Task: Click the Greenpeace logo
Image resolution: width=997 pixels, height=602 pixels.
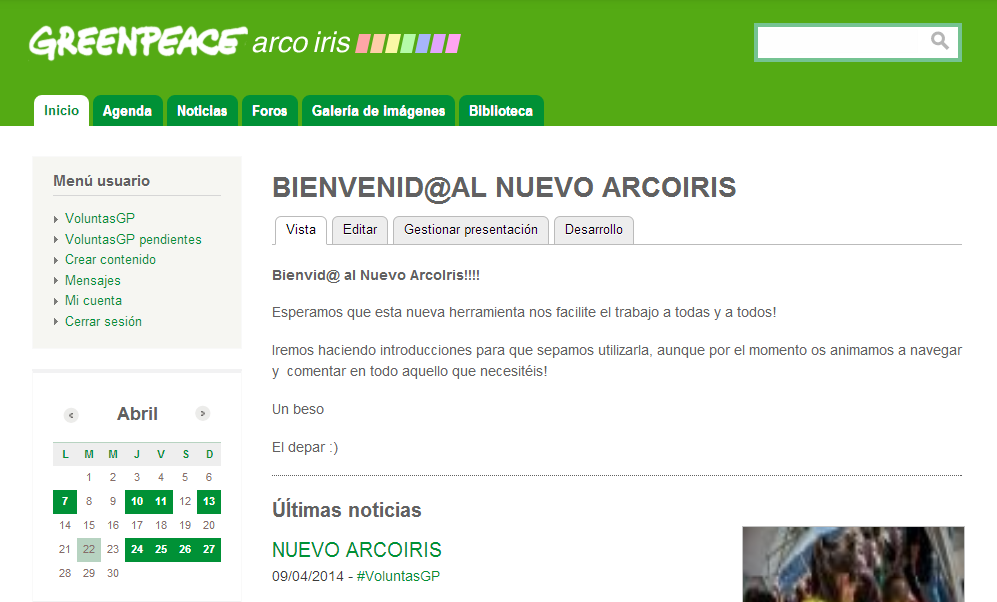Action: coord(138,43)
